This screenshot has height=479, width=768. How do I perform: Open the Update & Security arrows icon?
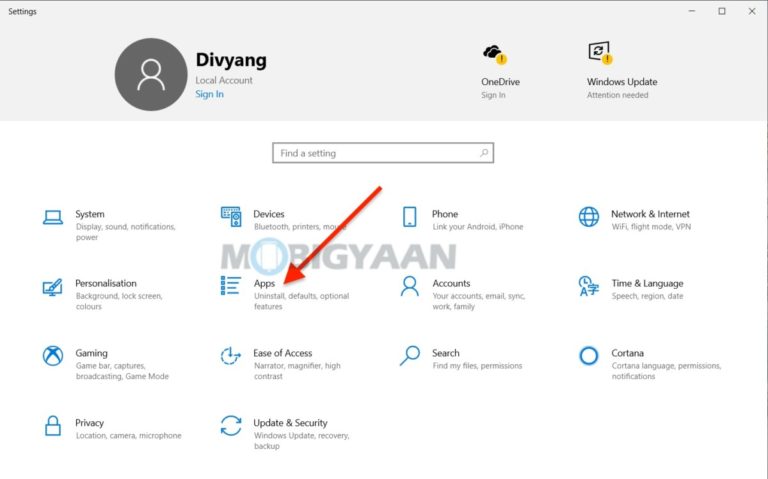click(x=231, y=425)
